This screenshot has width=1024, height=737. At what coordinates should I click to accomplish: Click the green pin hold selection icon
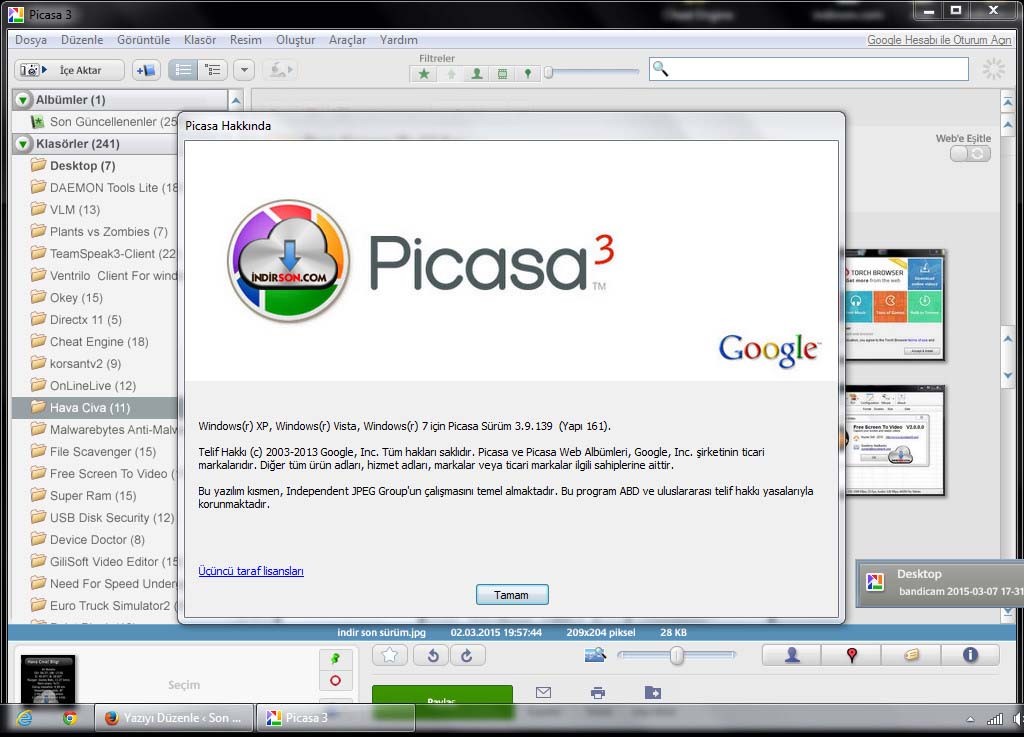point(336,659)
